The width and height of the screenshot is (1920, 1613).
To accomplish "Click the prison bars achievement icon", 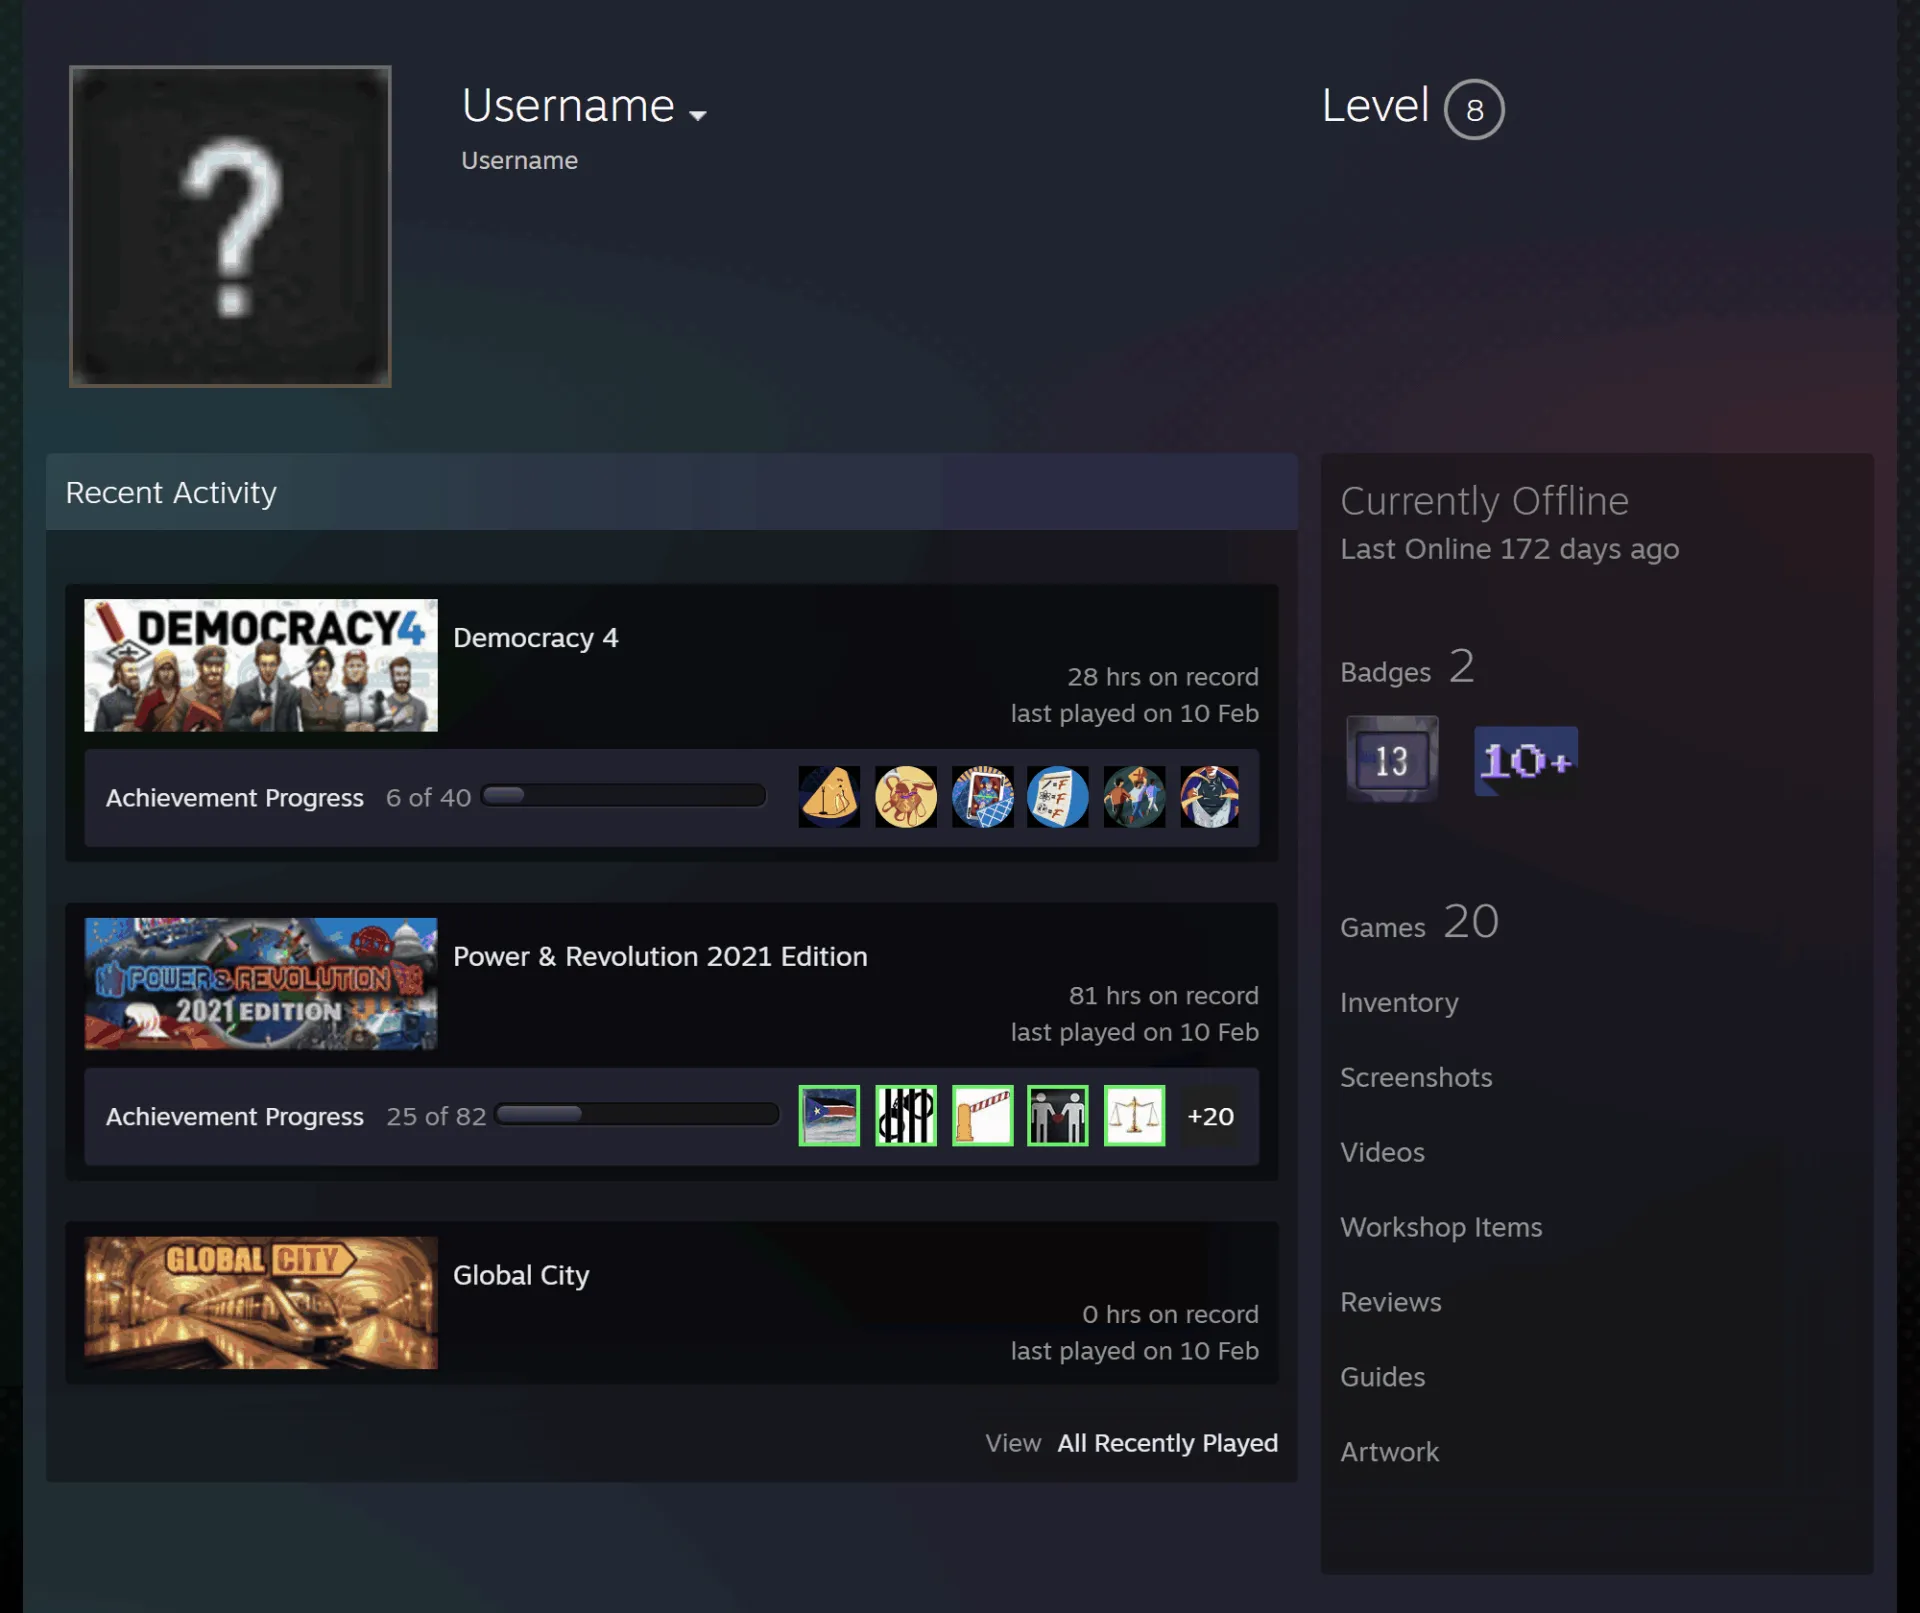I will [x=906, y=1115].
